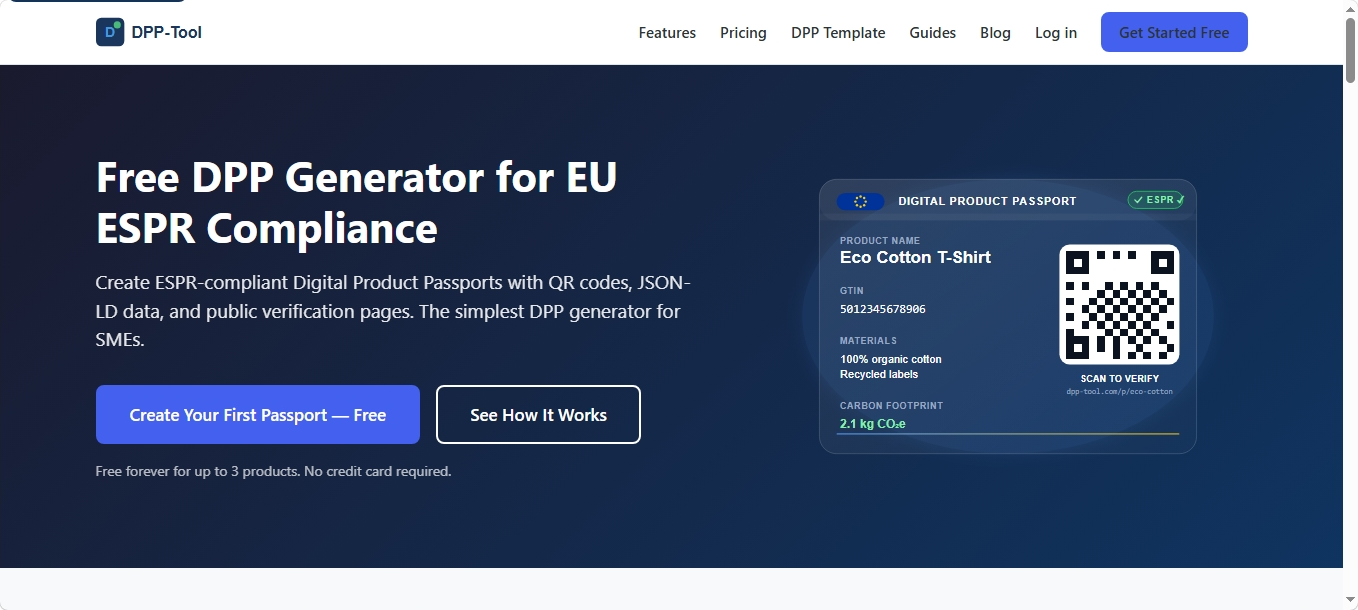Open the DPP Template page
This screenshot has height=610, width=1358.
[838, 33]
